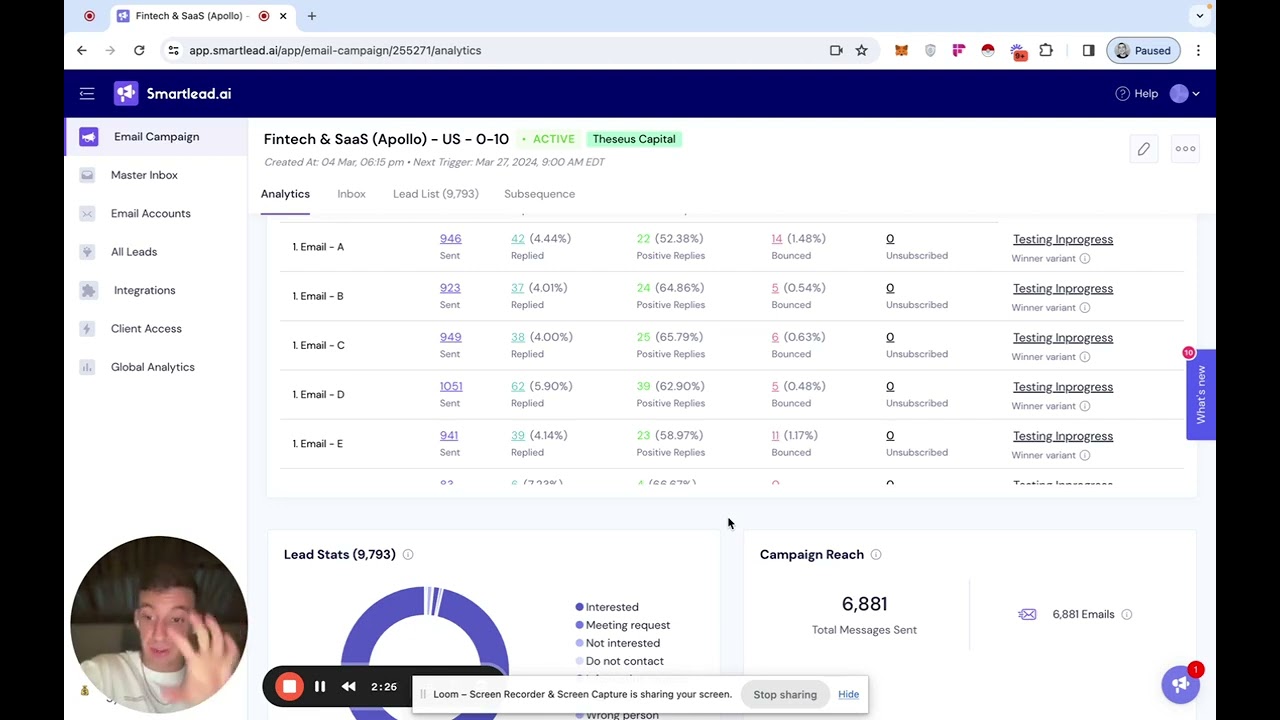Select Meeting request legend entry
Viewport: 1280px width, 720px height.
coord(623,625)
